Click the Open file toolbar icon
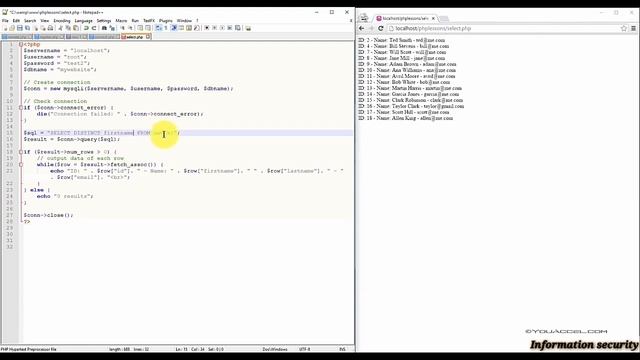This screenshot has height=360, width=640. (12, 28)
